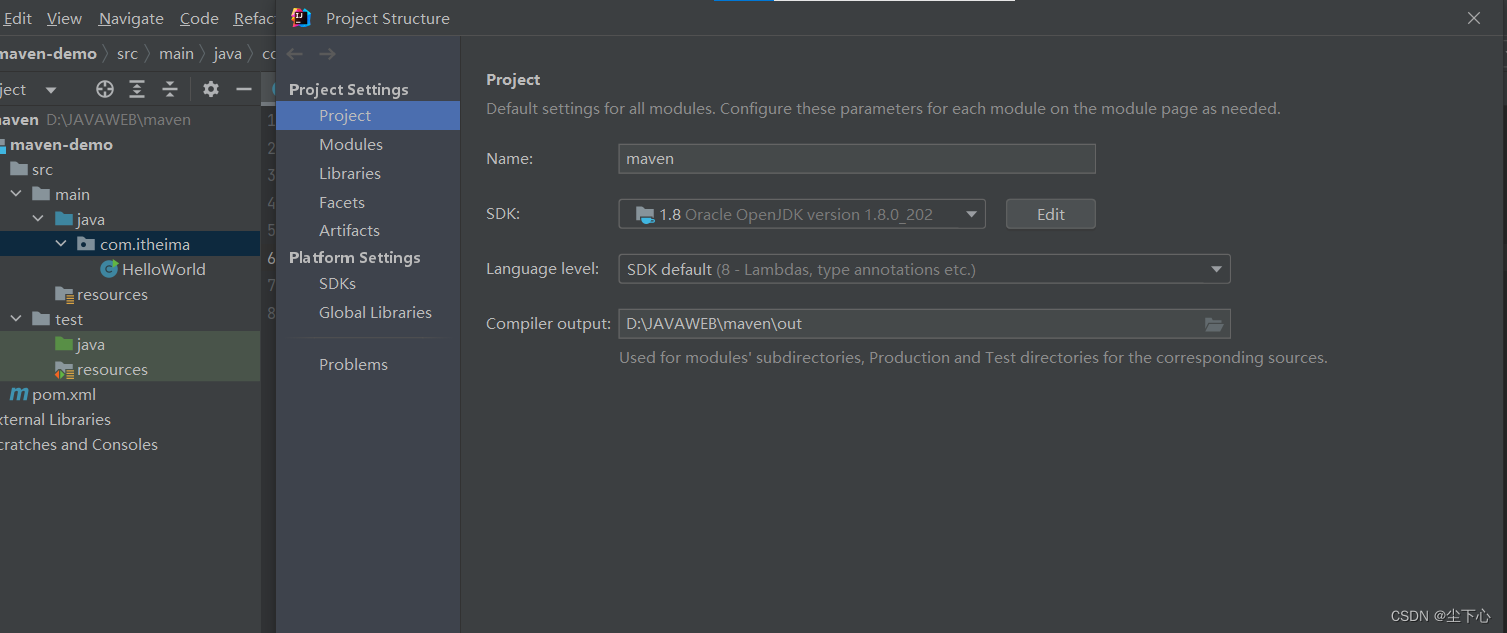This screenshot has height=633, width=1507.
Task: Click the Expand All icon in Project panel
Action: pos(137,89)
